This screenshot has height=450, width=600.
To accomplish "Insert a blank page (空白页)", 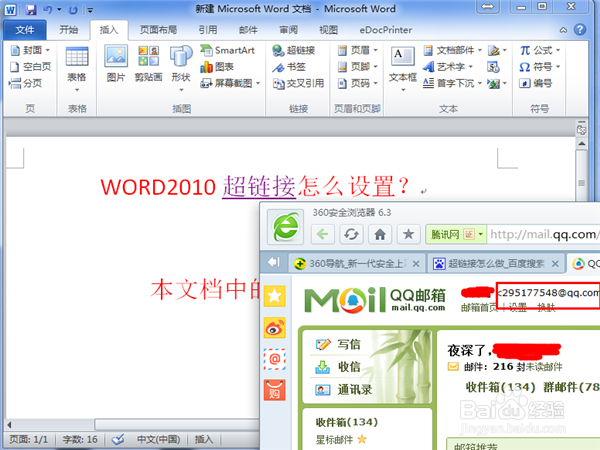I will (30, 67).
